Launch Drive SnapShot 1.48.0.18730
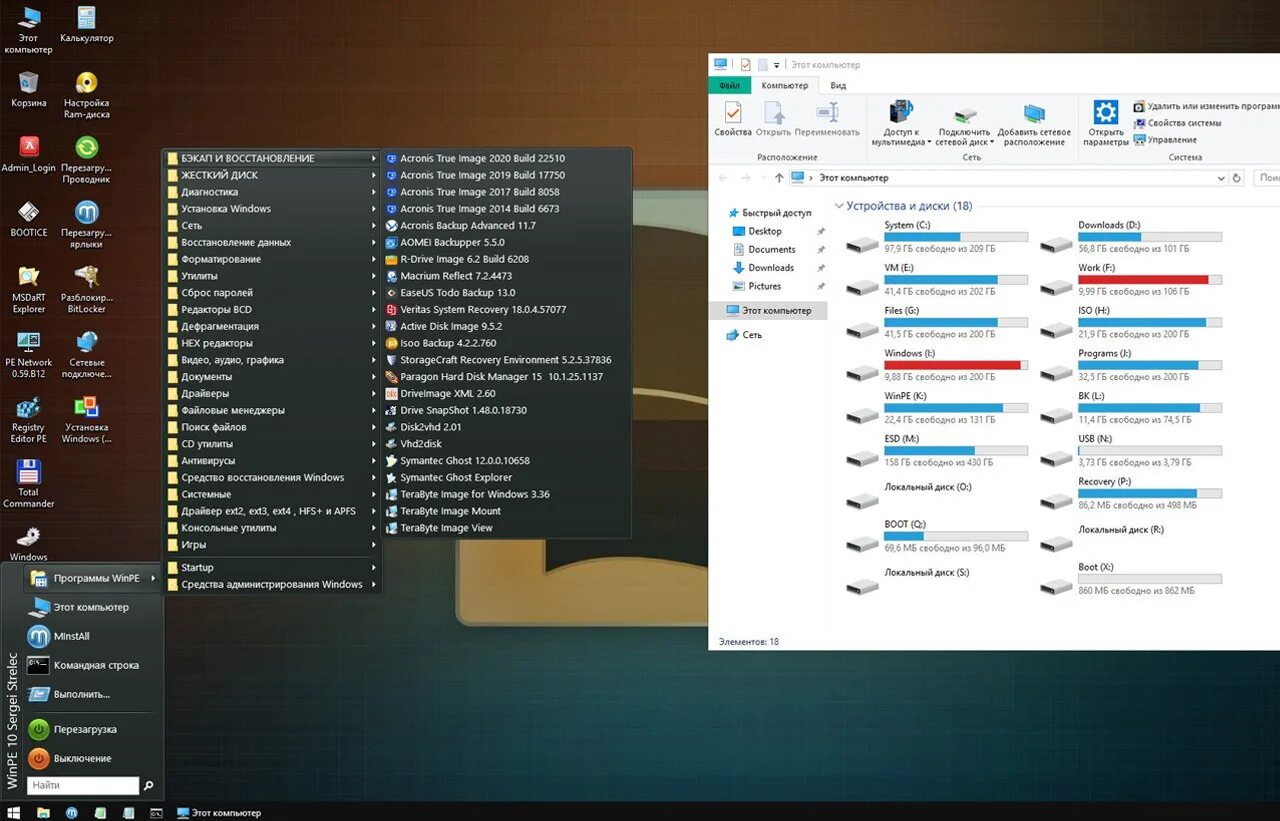The image size is (1280, 821). point(463,410)
